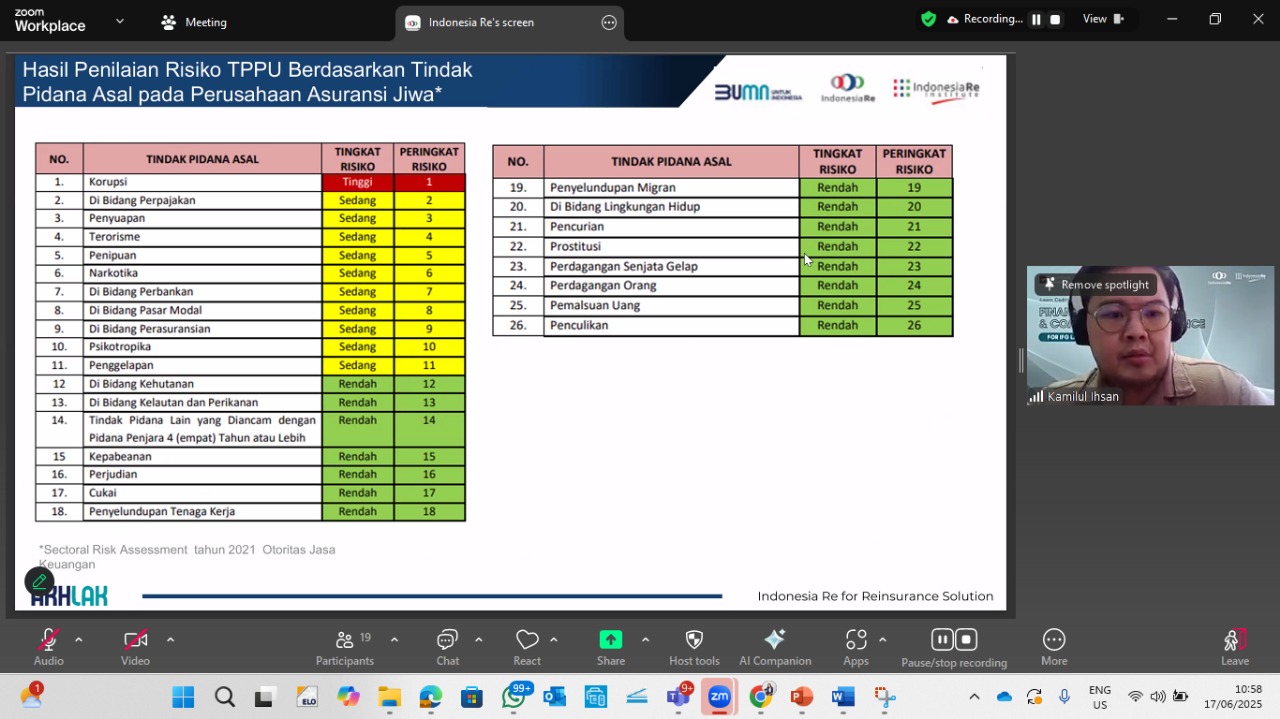Switch to the Meeting tab
The height and width of the screenshot is (719, 1280).
[194, 22]
